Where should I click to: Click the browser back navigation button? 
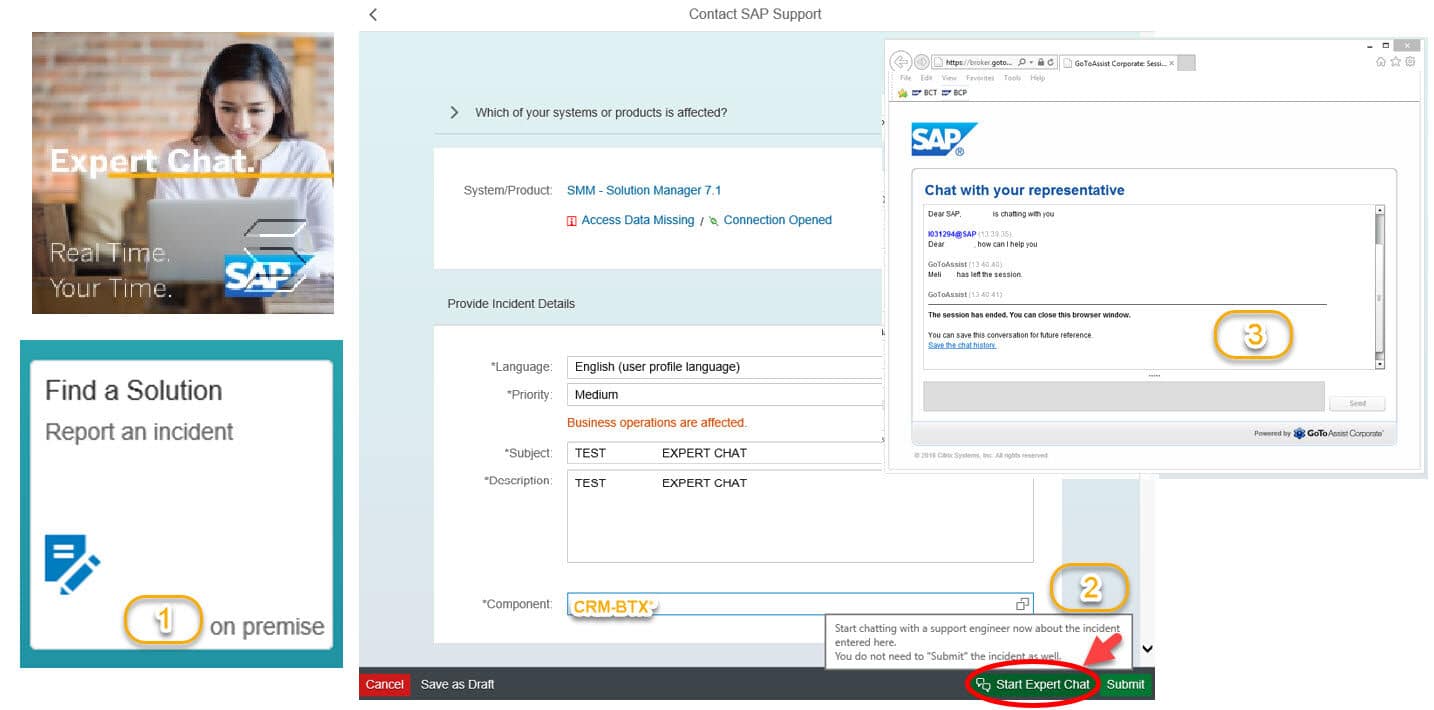(900, 62)
